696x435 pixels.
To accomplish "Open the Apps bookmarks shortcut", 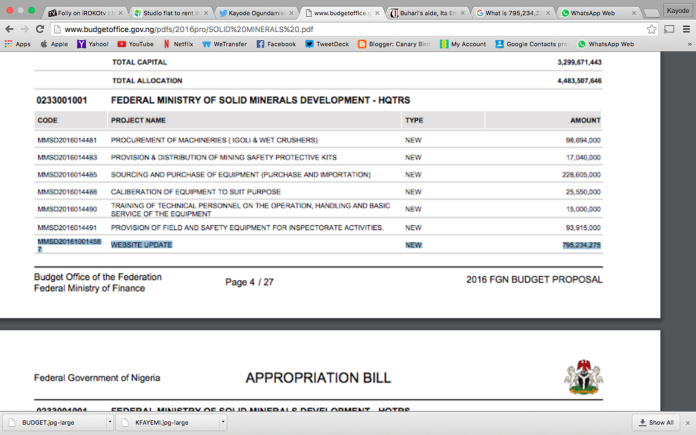I will click(18, 44).
